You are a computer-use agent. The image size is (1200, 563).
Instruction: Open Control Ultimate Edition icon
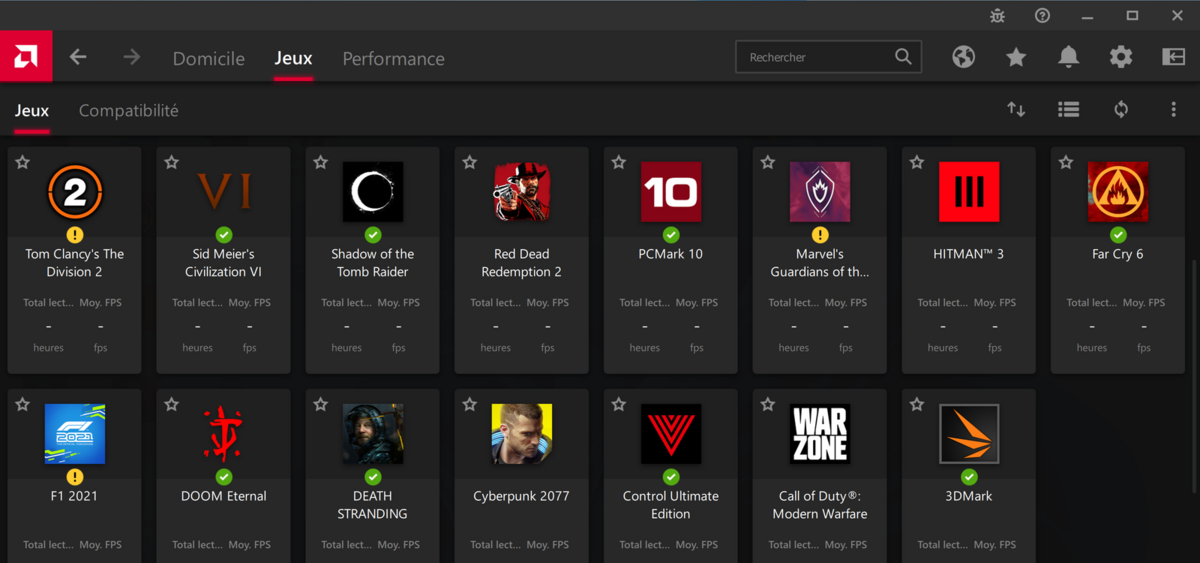671,434
